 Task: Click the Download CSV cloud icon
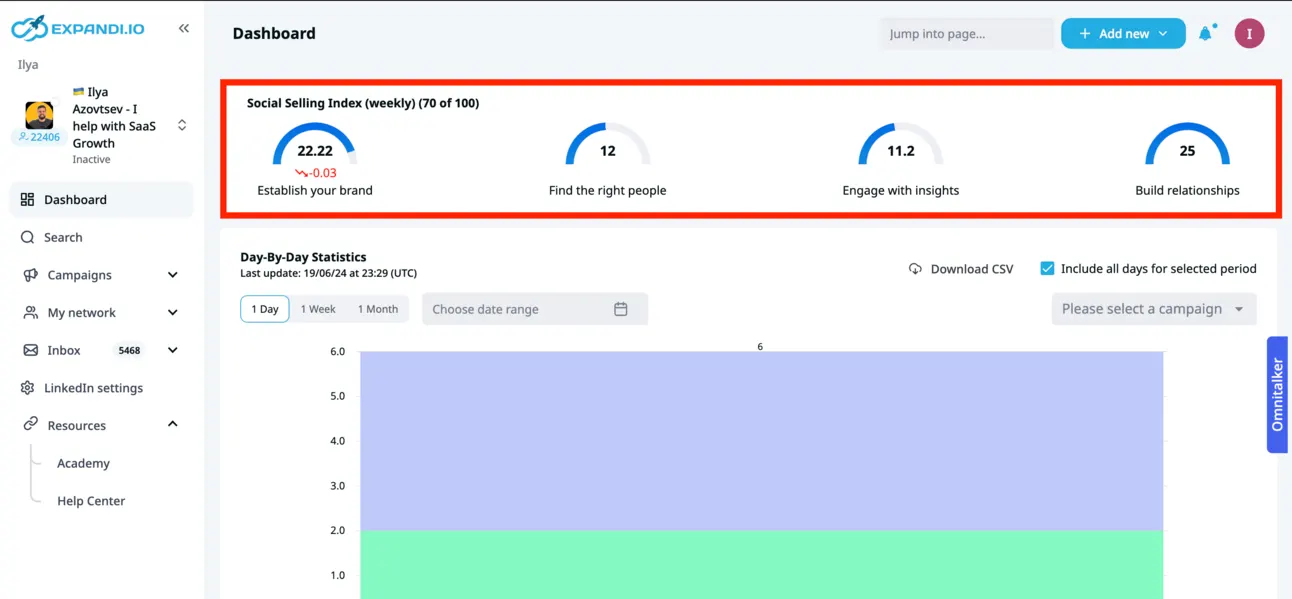pyautogui.click(x=915, y=269)
